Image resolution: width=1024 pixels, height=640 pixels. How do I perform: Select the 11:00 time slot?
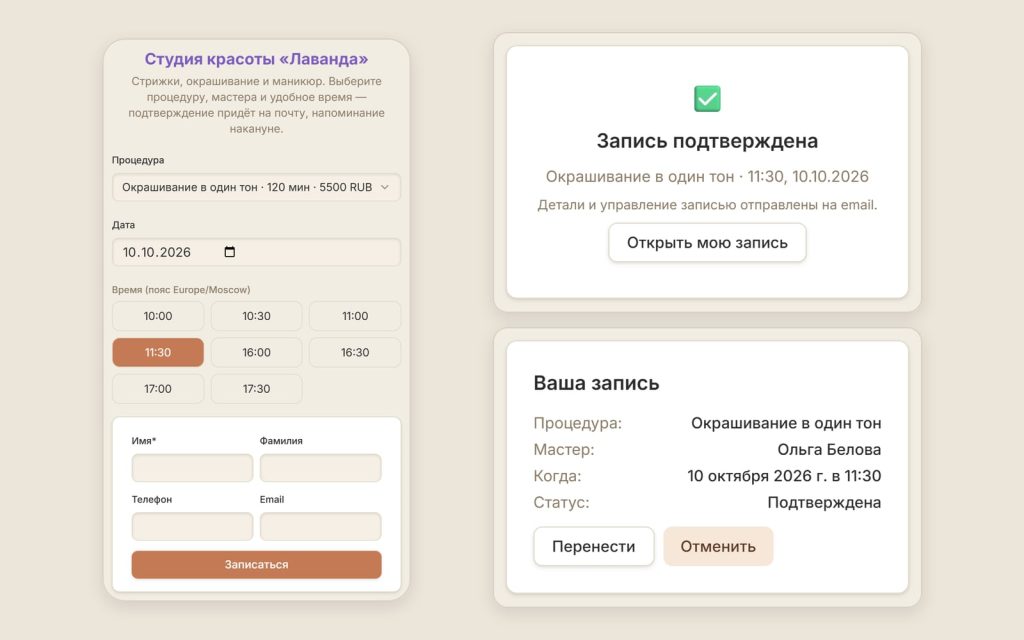(x=355, y=316)
